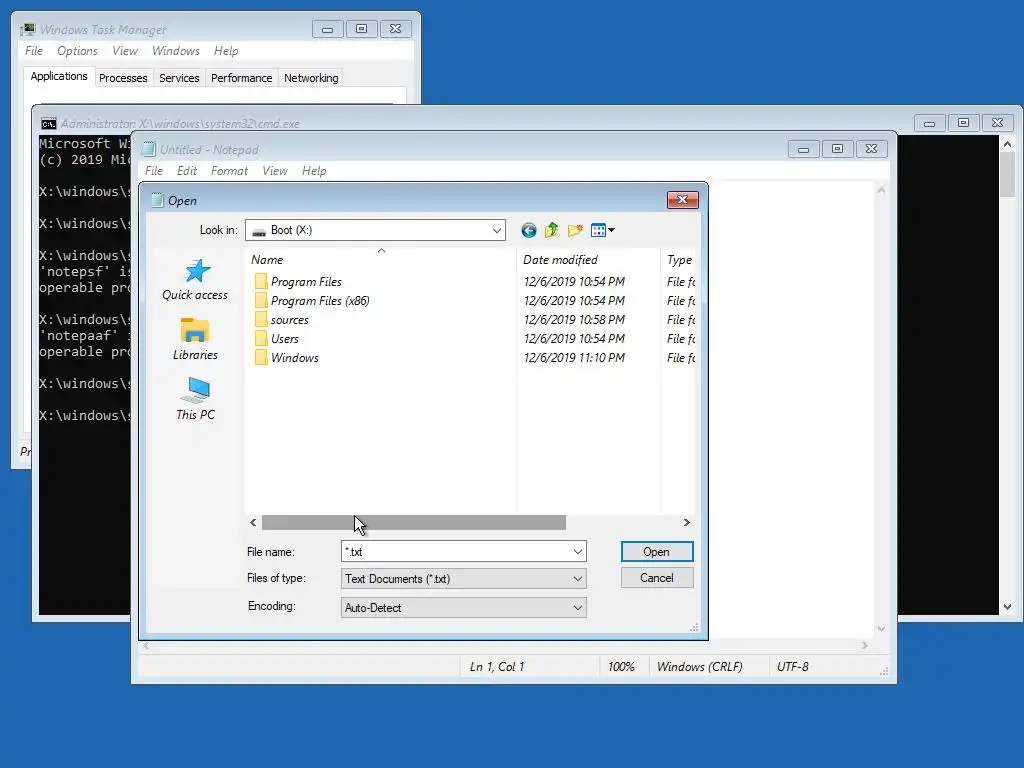Click the Notepad icon in Open dialog title
The width and height of the screenshot is (1024, 768).
pos(157,200)
